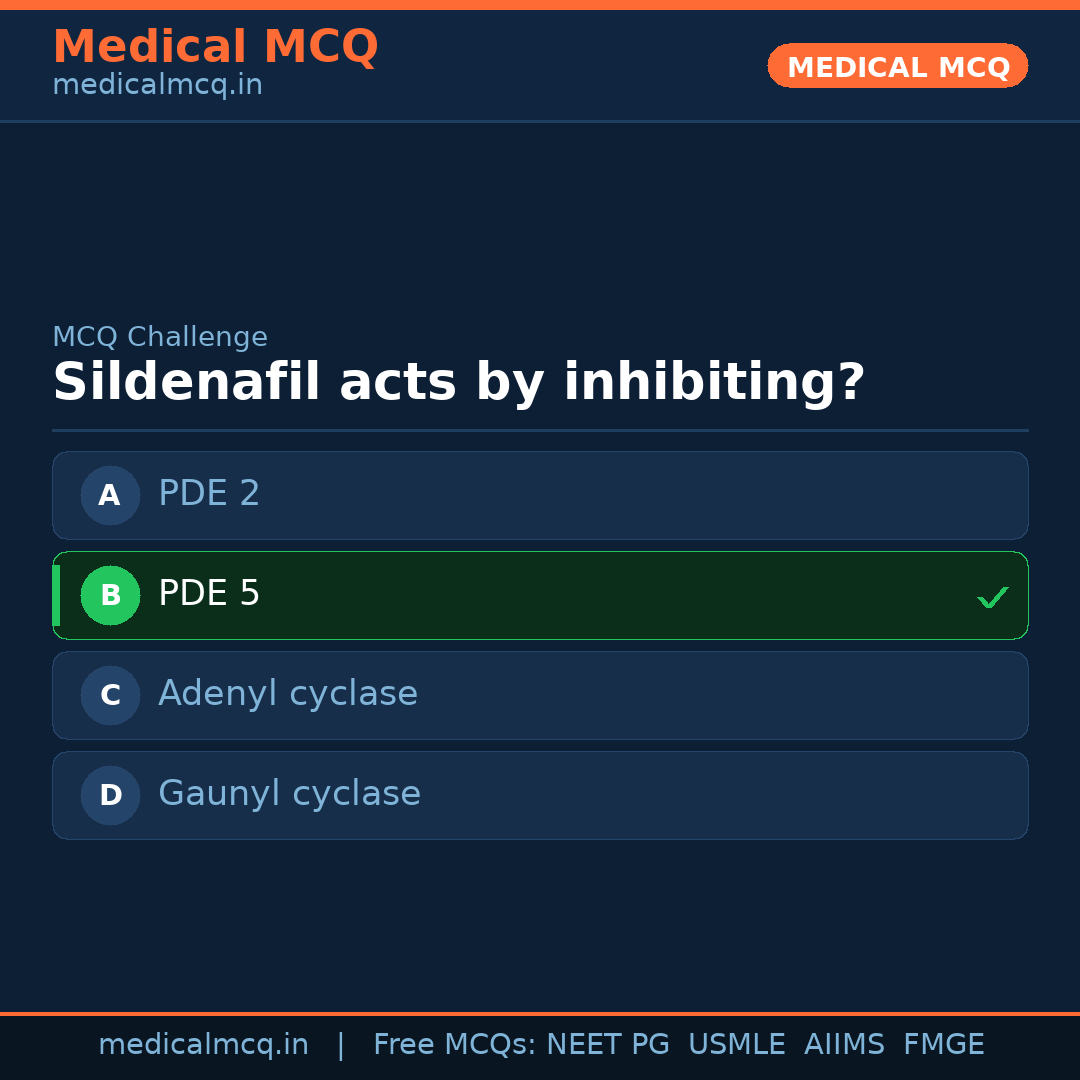
Task: Select the PDE 2 answer text
Action: [x=209, y=494]
